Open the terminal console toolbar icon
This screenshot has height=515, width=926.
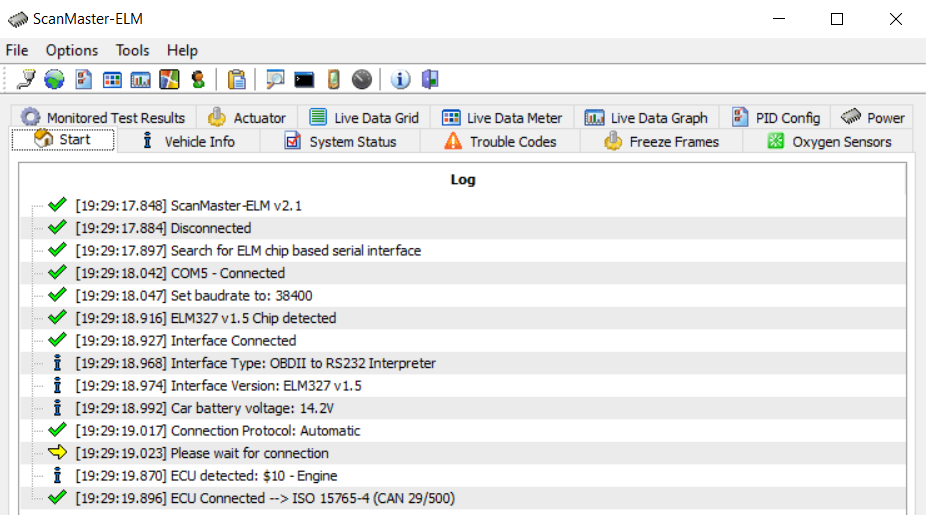tap(305, 79)
